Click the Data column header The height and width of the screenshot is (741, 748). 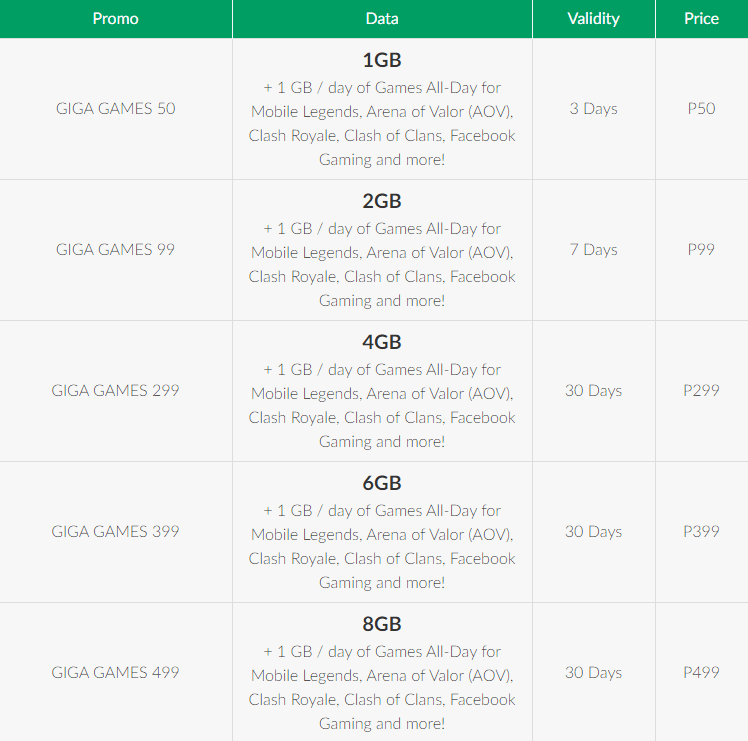click(382, 19)
